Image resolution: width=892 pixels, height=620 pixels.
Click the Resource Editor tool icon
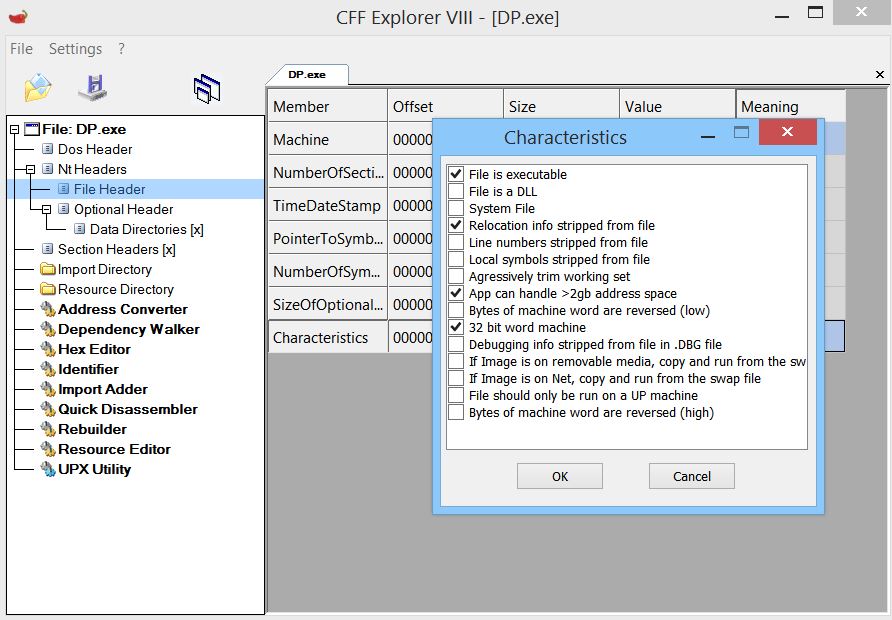48,449
